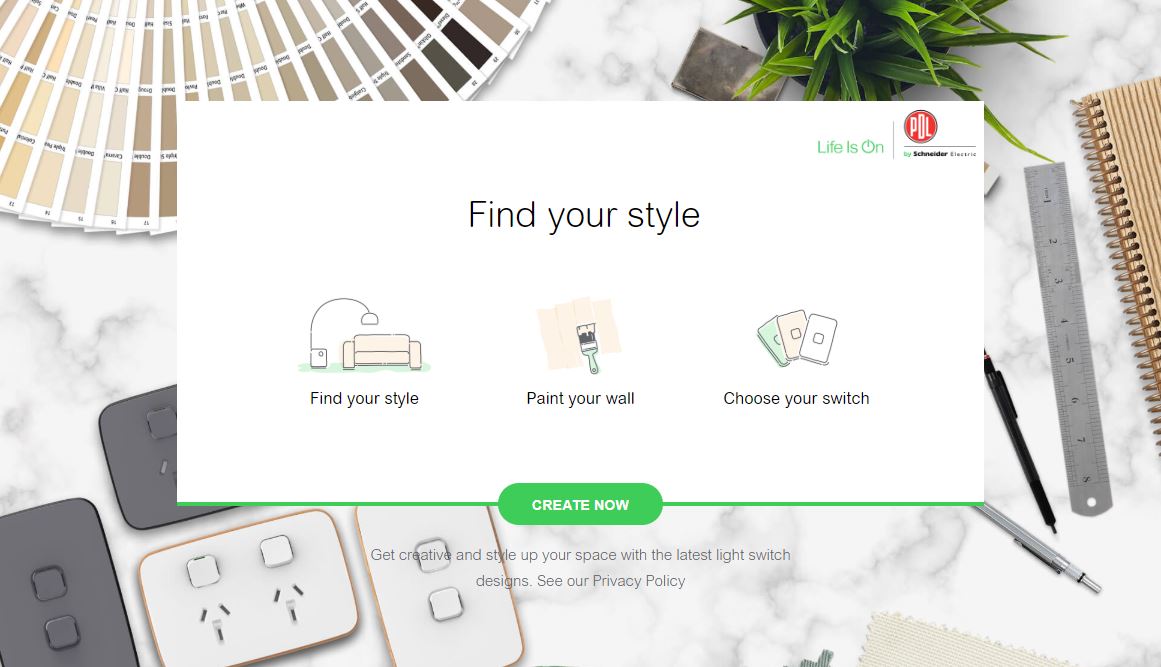Click the red PDL logo
This screenshot has height=667, width=1161.
tap(920, 127)
